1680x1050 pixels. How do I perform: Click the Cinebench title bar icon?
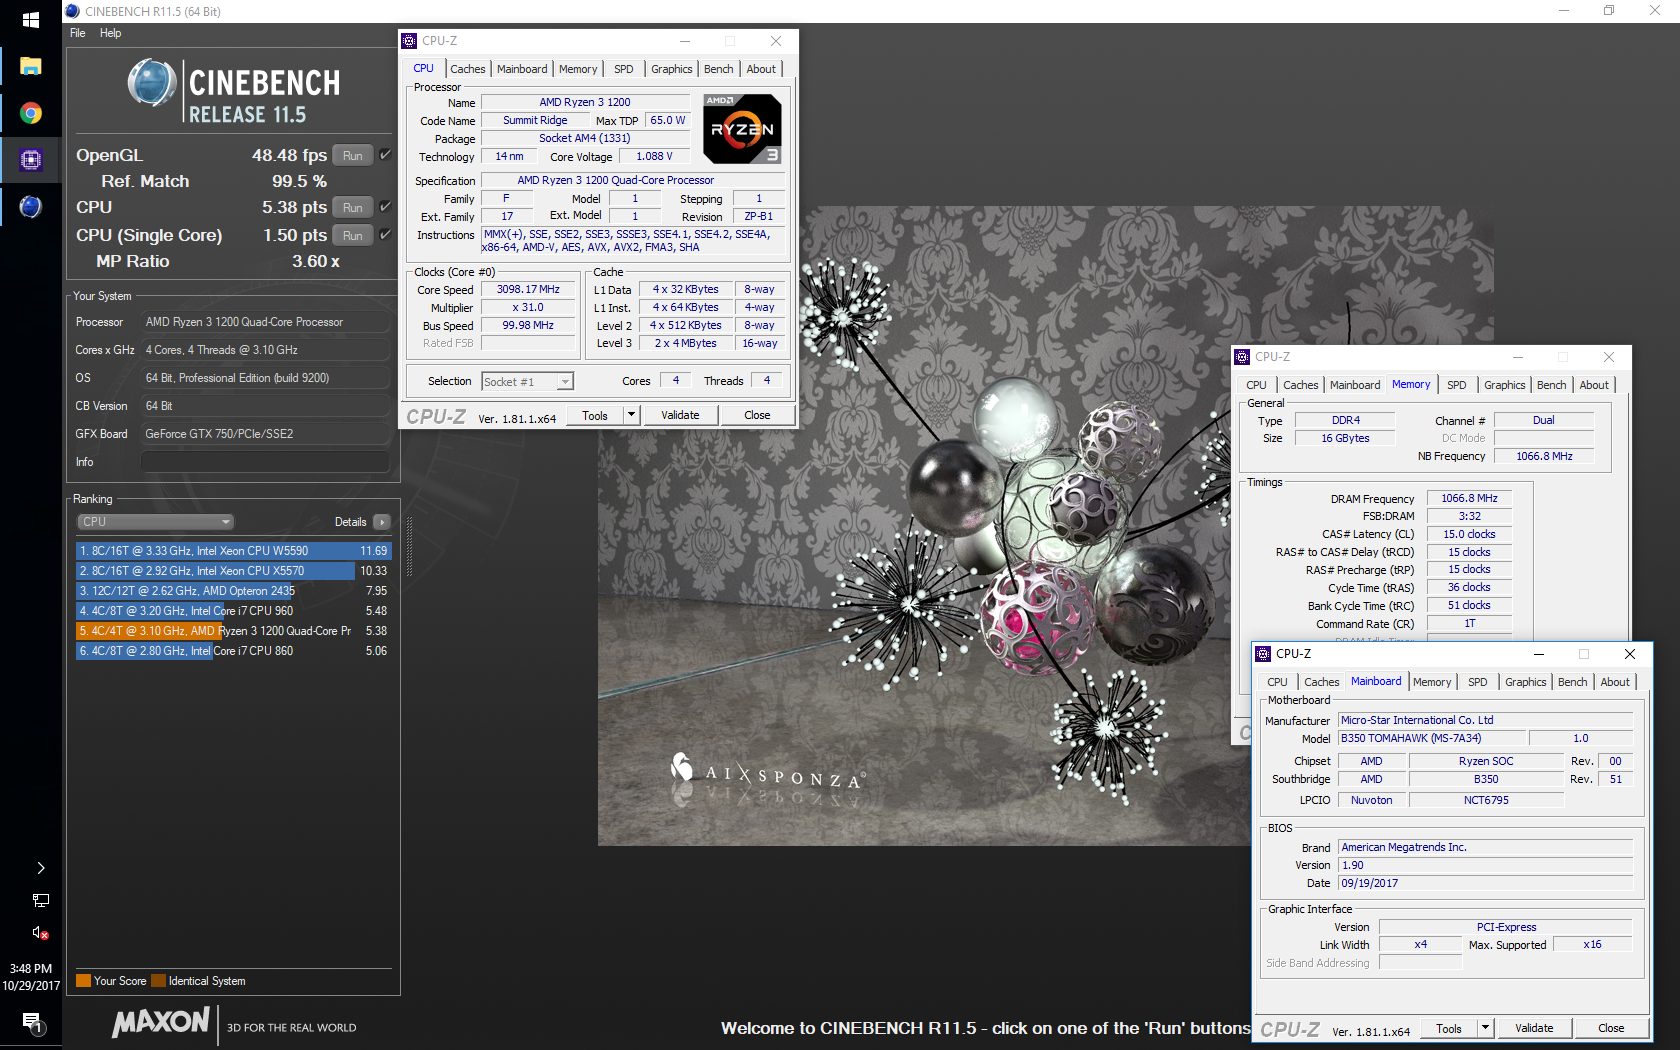point(72,11)
